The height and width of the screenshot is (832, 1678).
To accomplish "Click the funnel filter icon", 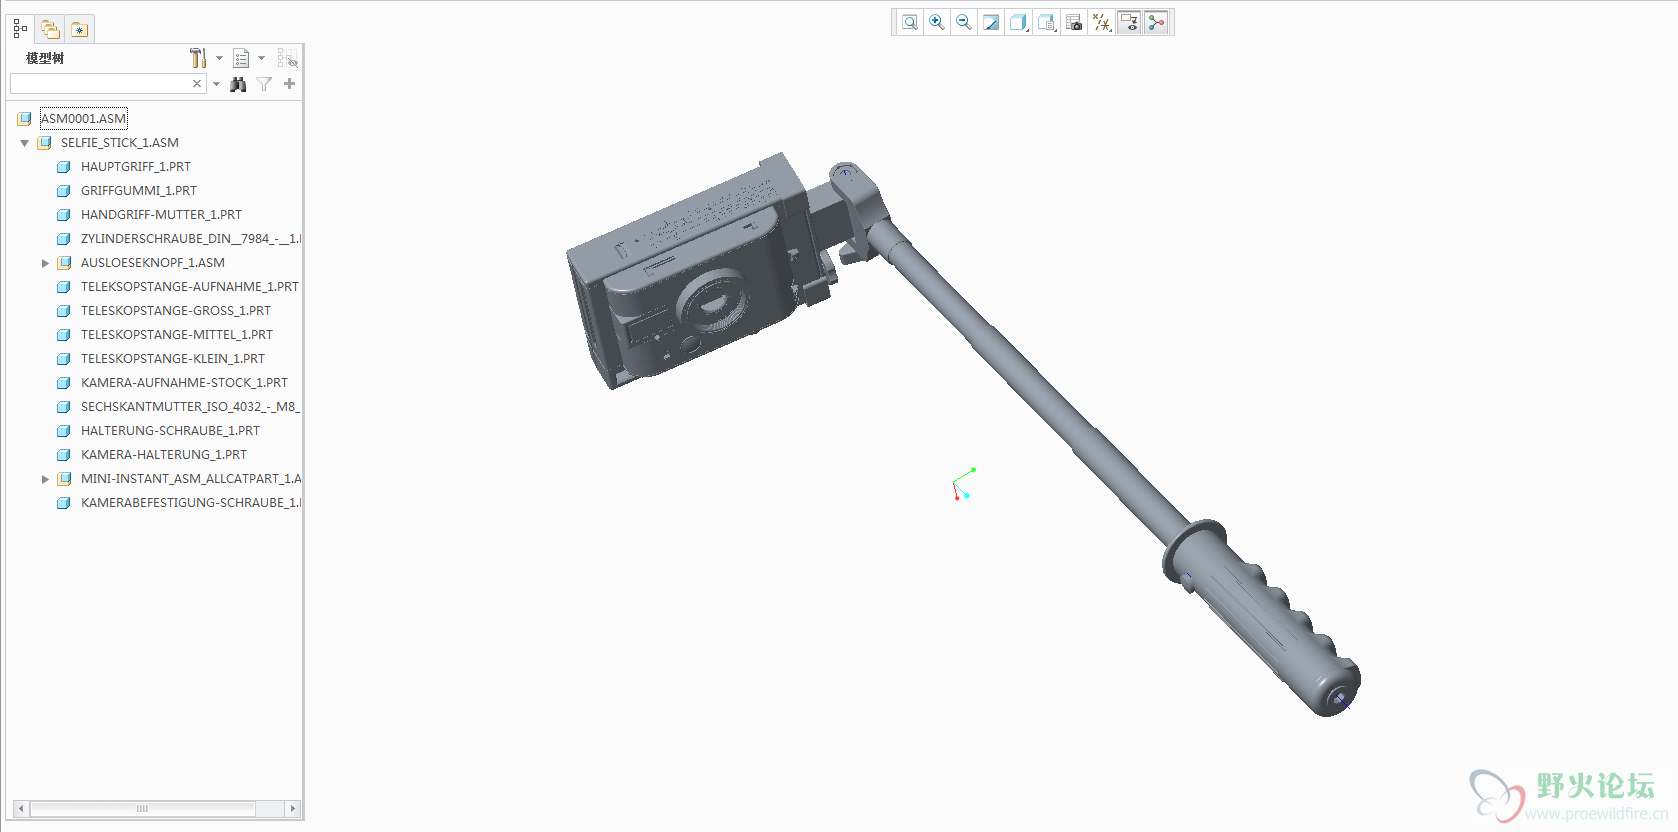I will click(x=264, y=84).
